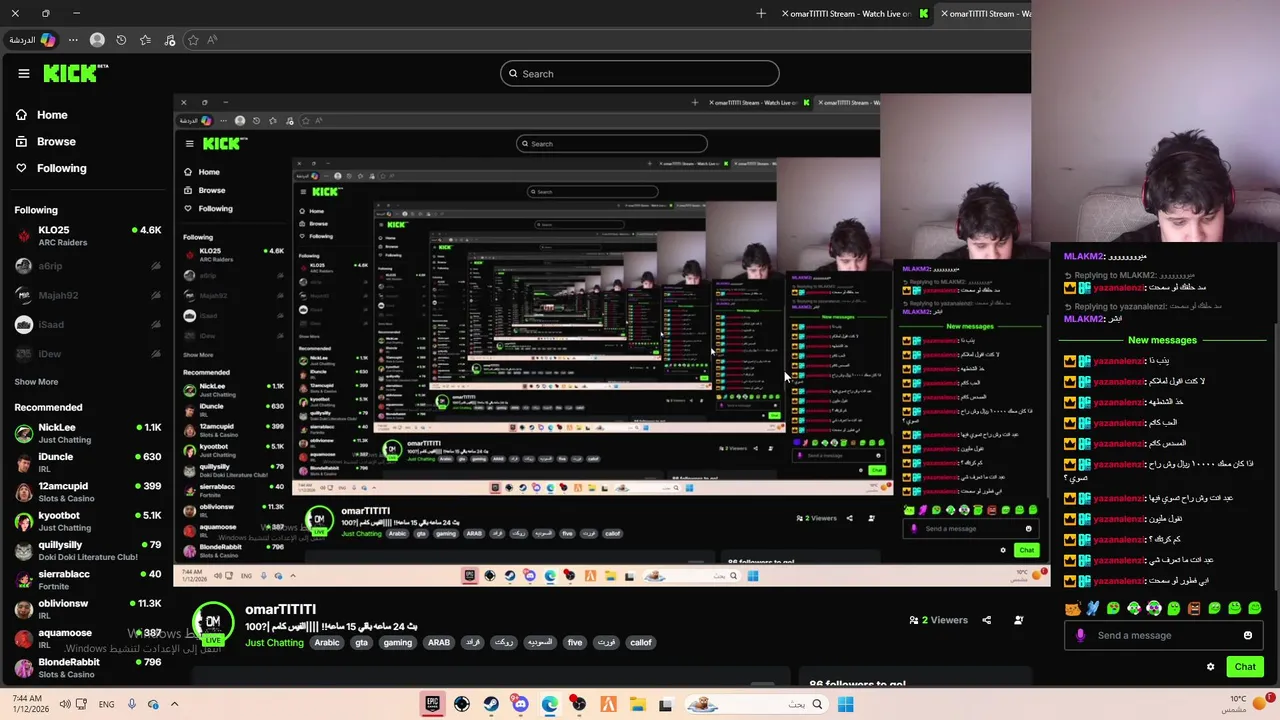The image size is (1280, 720).
Task: Open lDuncle recommended channel
Action: point(87,463)
